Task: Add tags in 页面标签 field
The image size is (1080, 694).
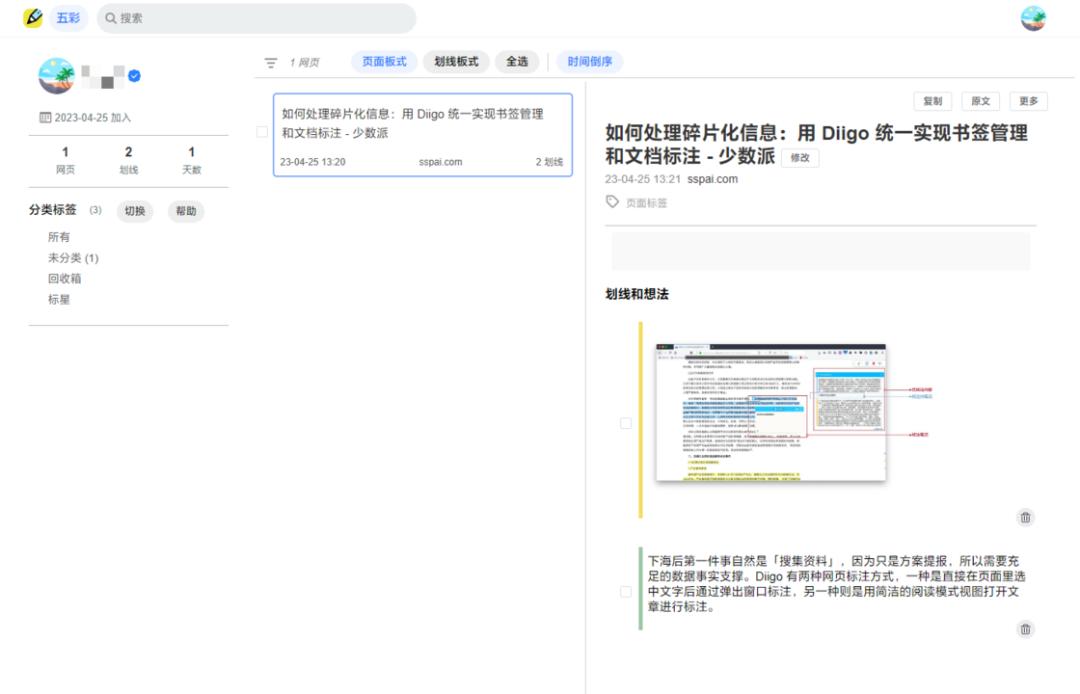Action: coord(646,203)
